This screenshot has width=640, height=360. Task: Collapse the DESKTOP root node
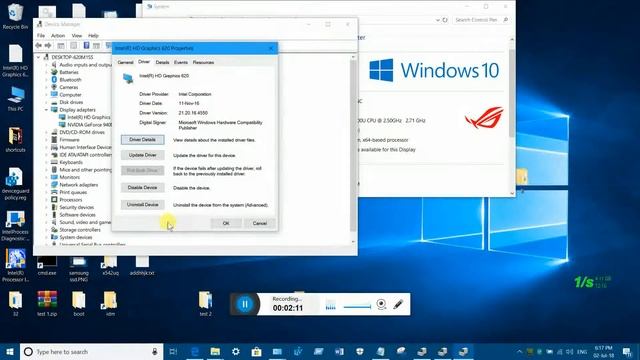pos(39,57)
